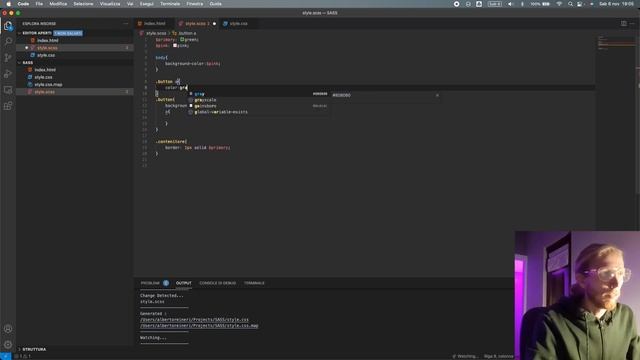Choose the grayscale autocomplete suggestion
This screenshot has width=640, height=360.
pyautogui.click(x=258, y=100)
